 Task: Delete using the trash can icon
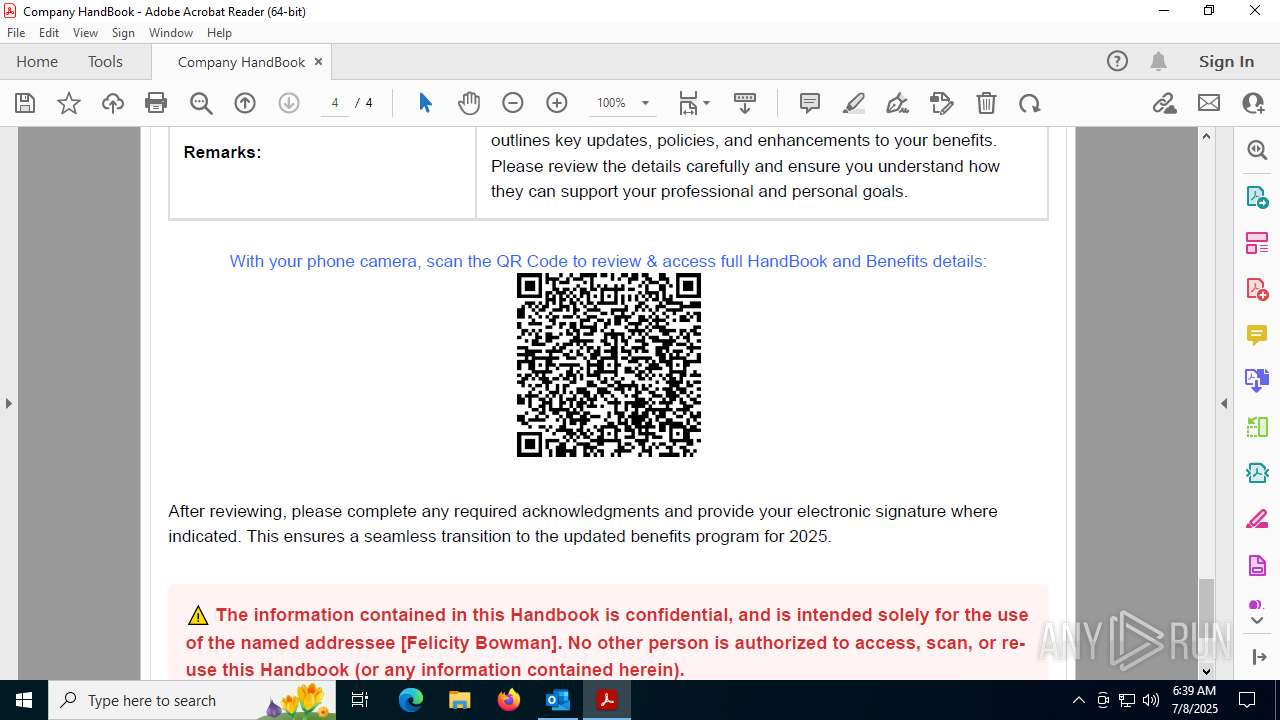point(986,103)
